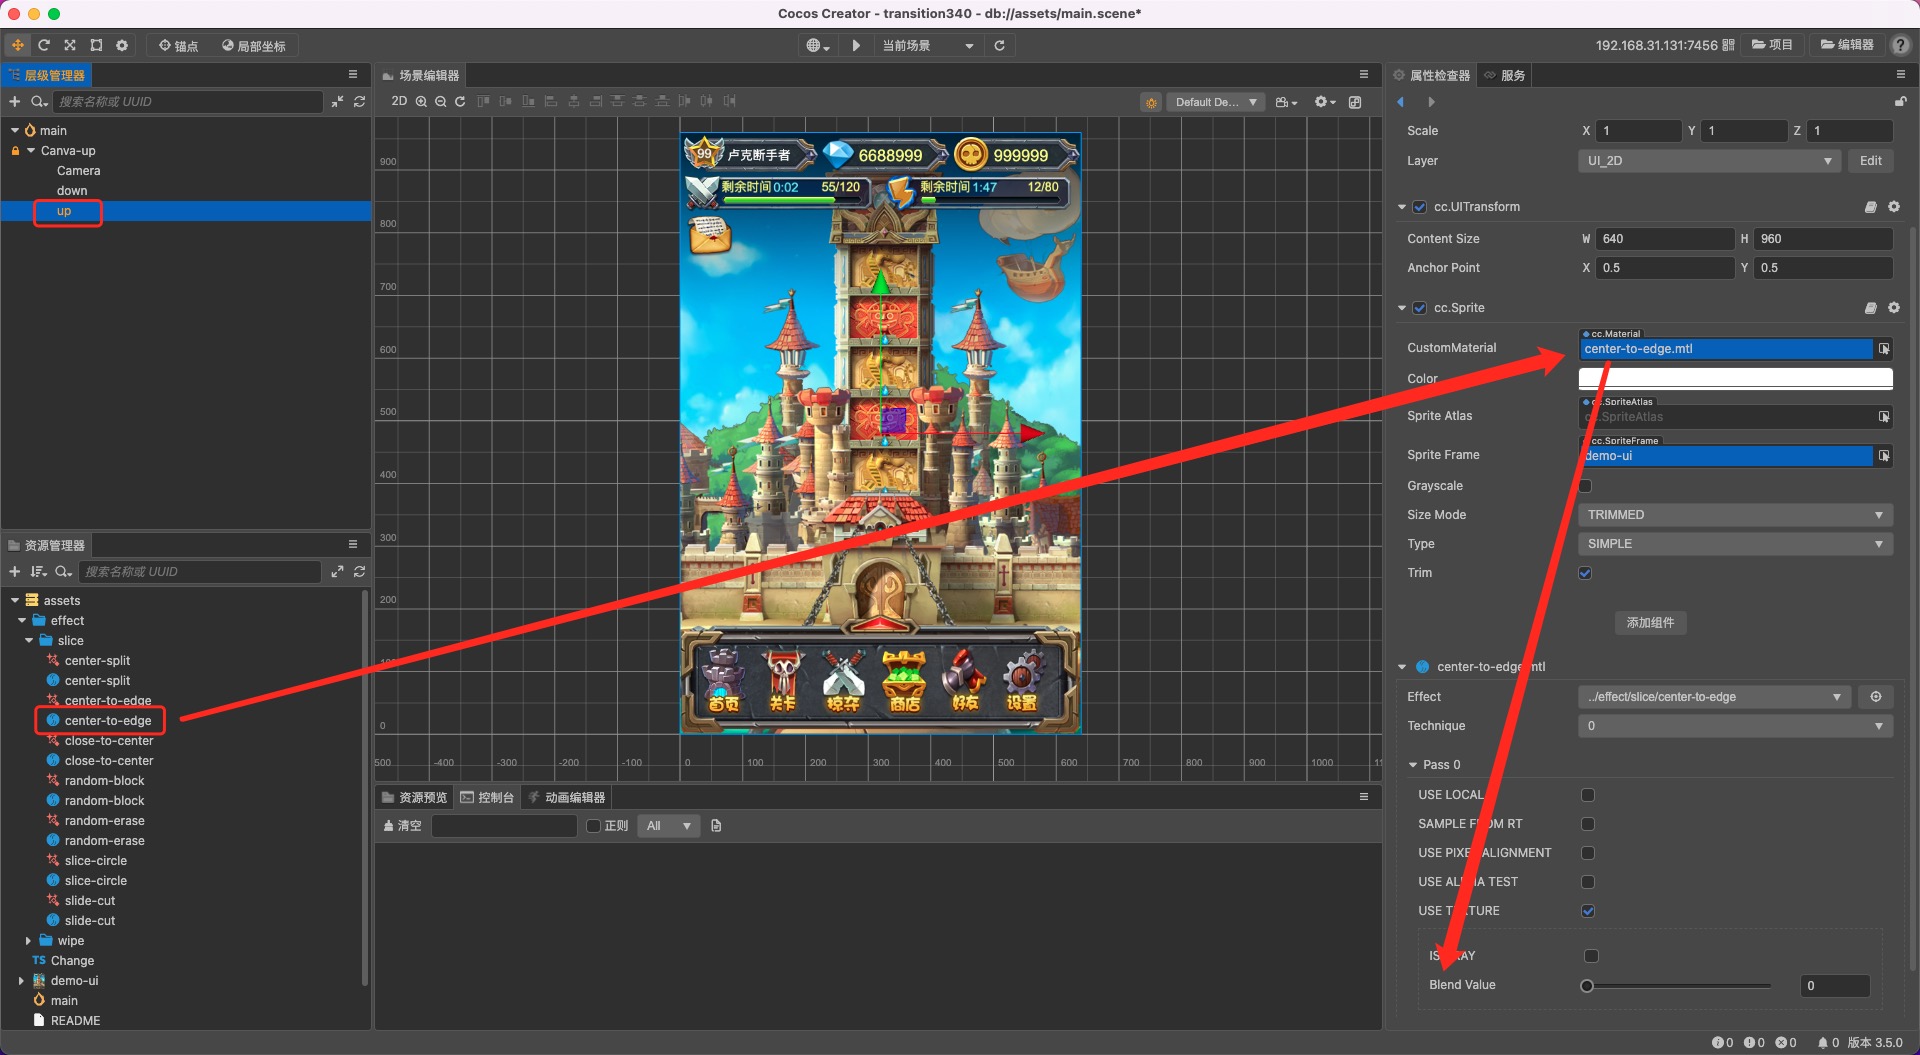This screenshot has width=1920, height=1055.
Task: Toggle the 锚点 anchor pivot mode
Action: pos(179,46)
